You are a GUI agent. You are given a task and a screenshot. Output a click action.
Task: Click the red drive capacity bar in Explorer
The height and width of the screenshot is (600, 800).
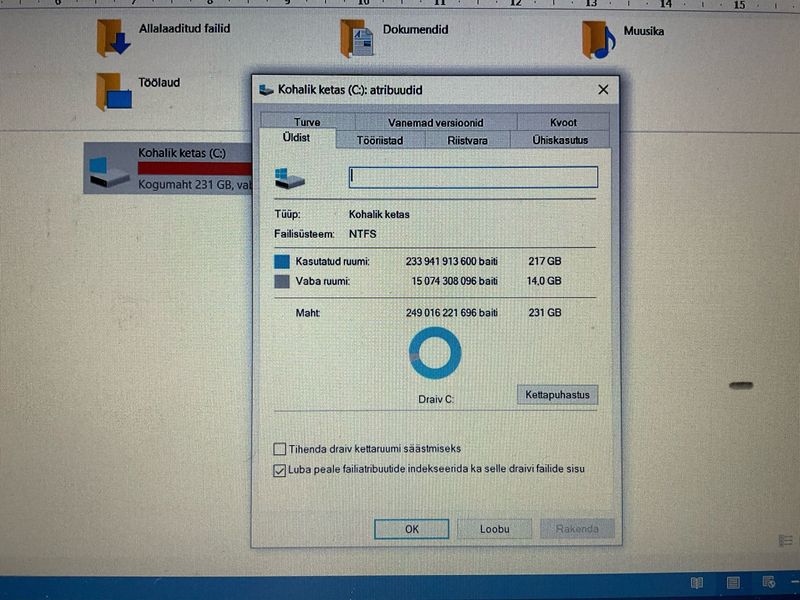pyautogui.click(x=194, y=168)
